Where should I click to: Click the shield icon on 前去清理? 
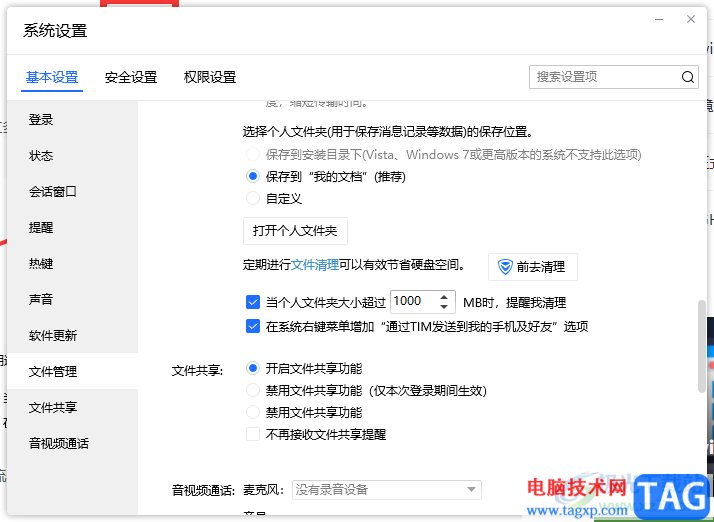point(505,267)
